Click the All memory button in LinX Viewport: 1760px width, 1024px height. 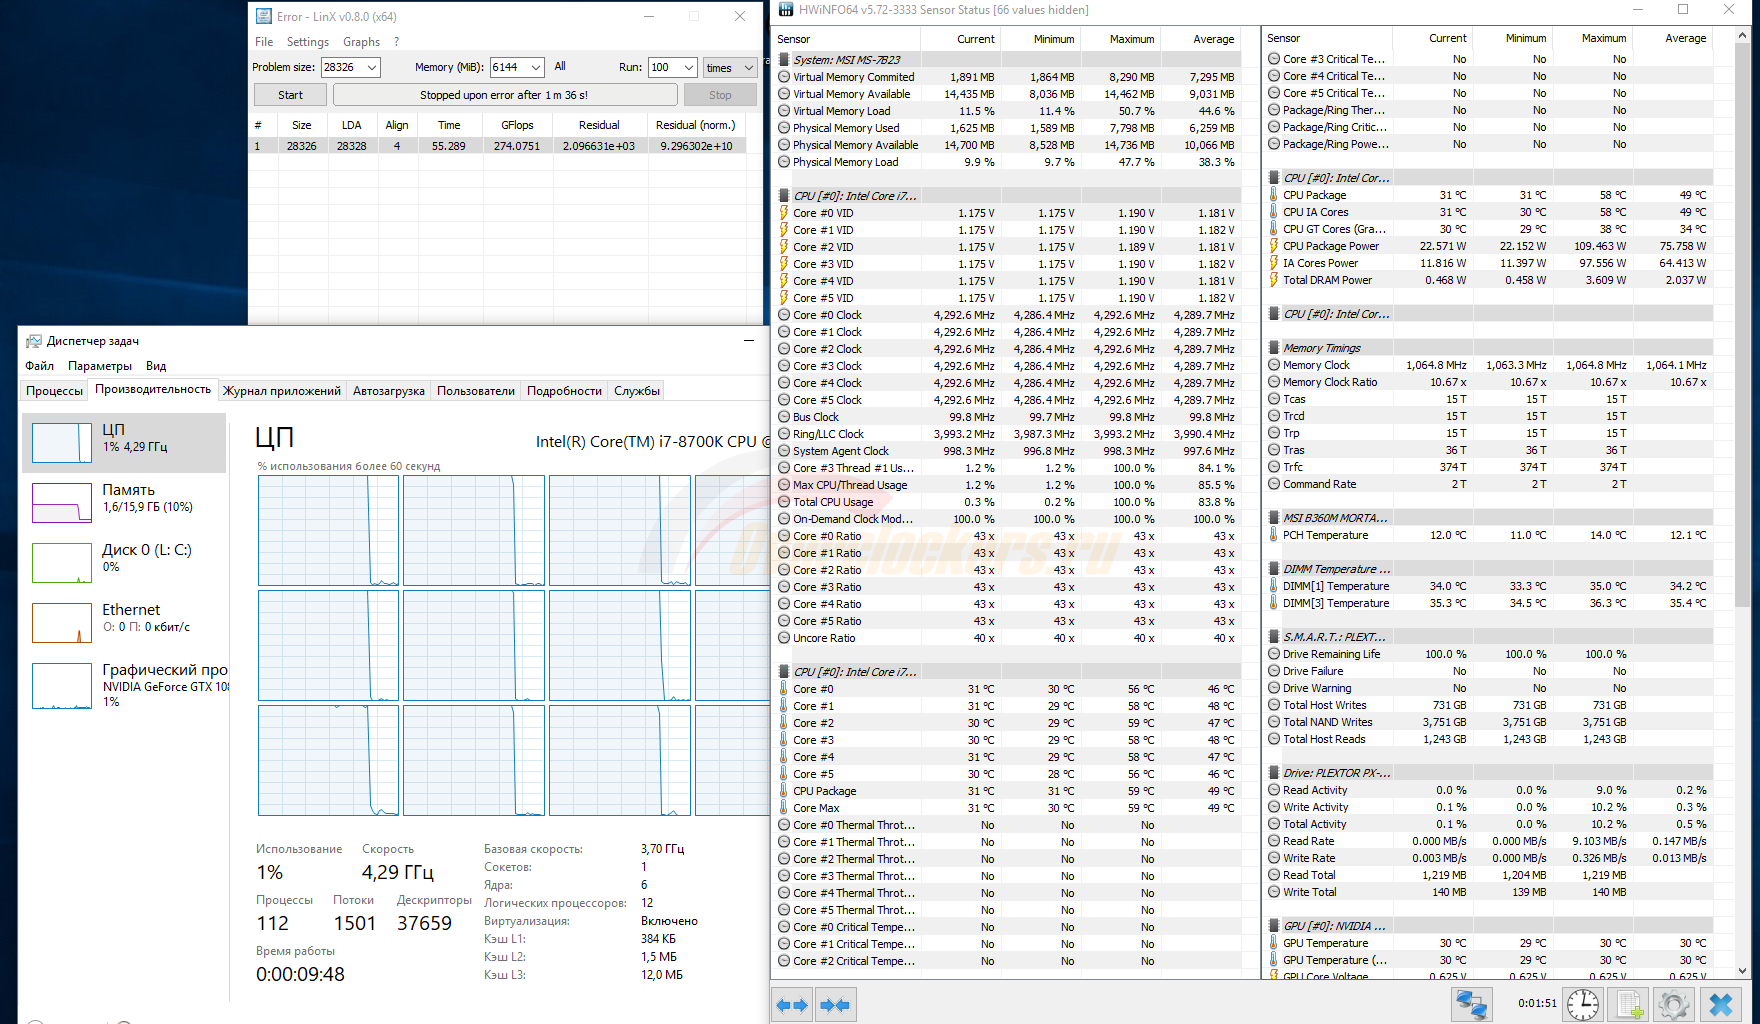[560, 66]
